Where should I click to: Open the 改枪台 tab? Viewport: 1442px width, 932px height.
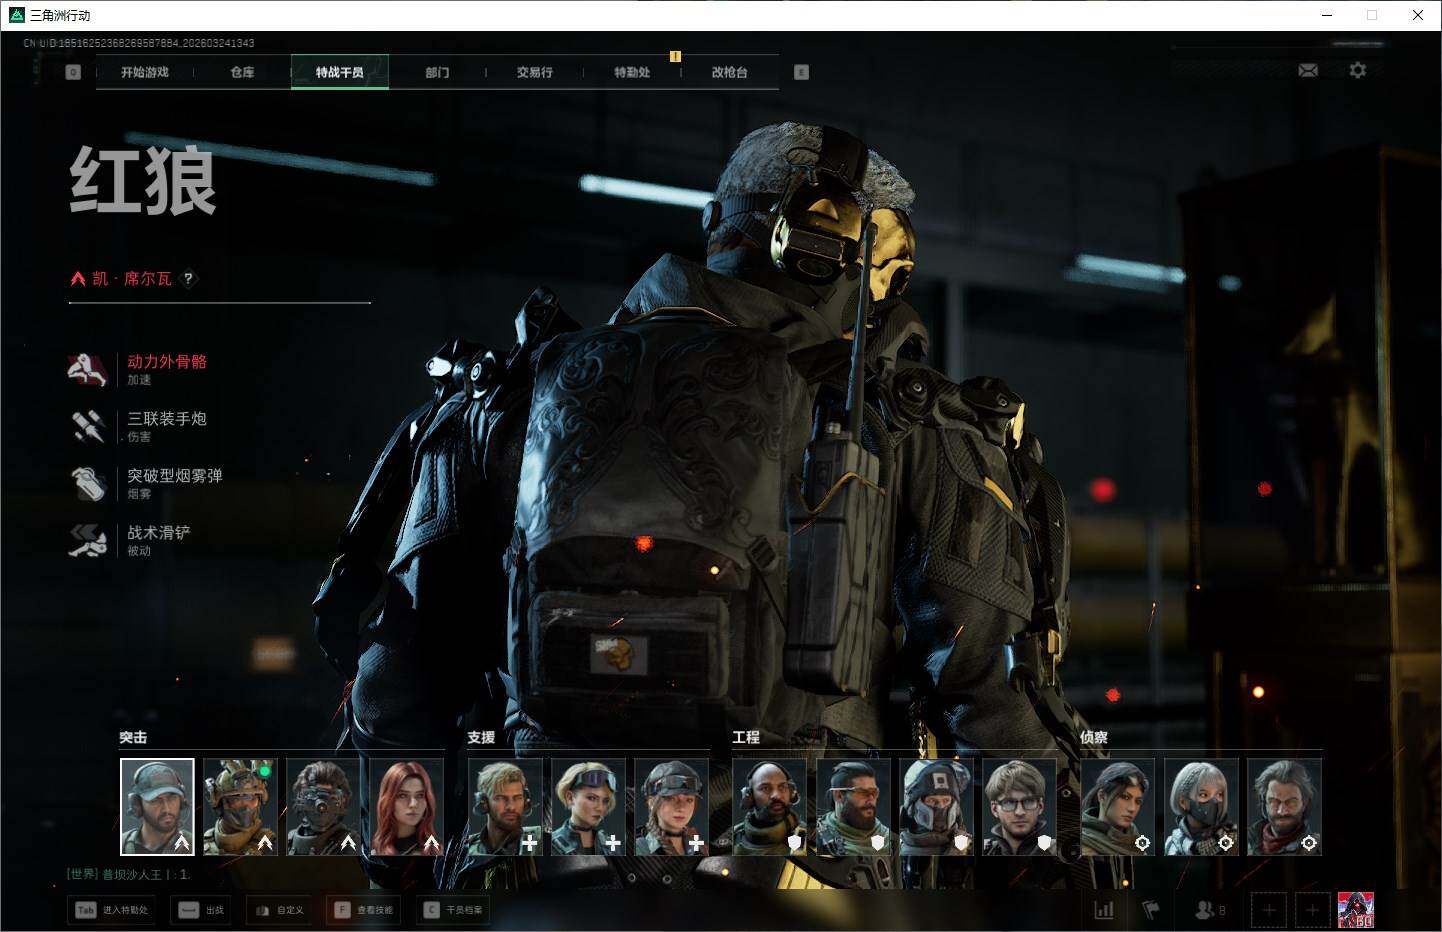click(730, 72)
